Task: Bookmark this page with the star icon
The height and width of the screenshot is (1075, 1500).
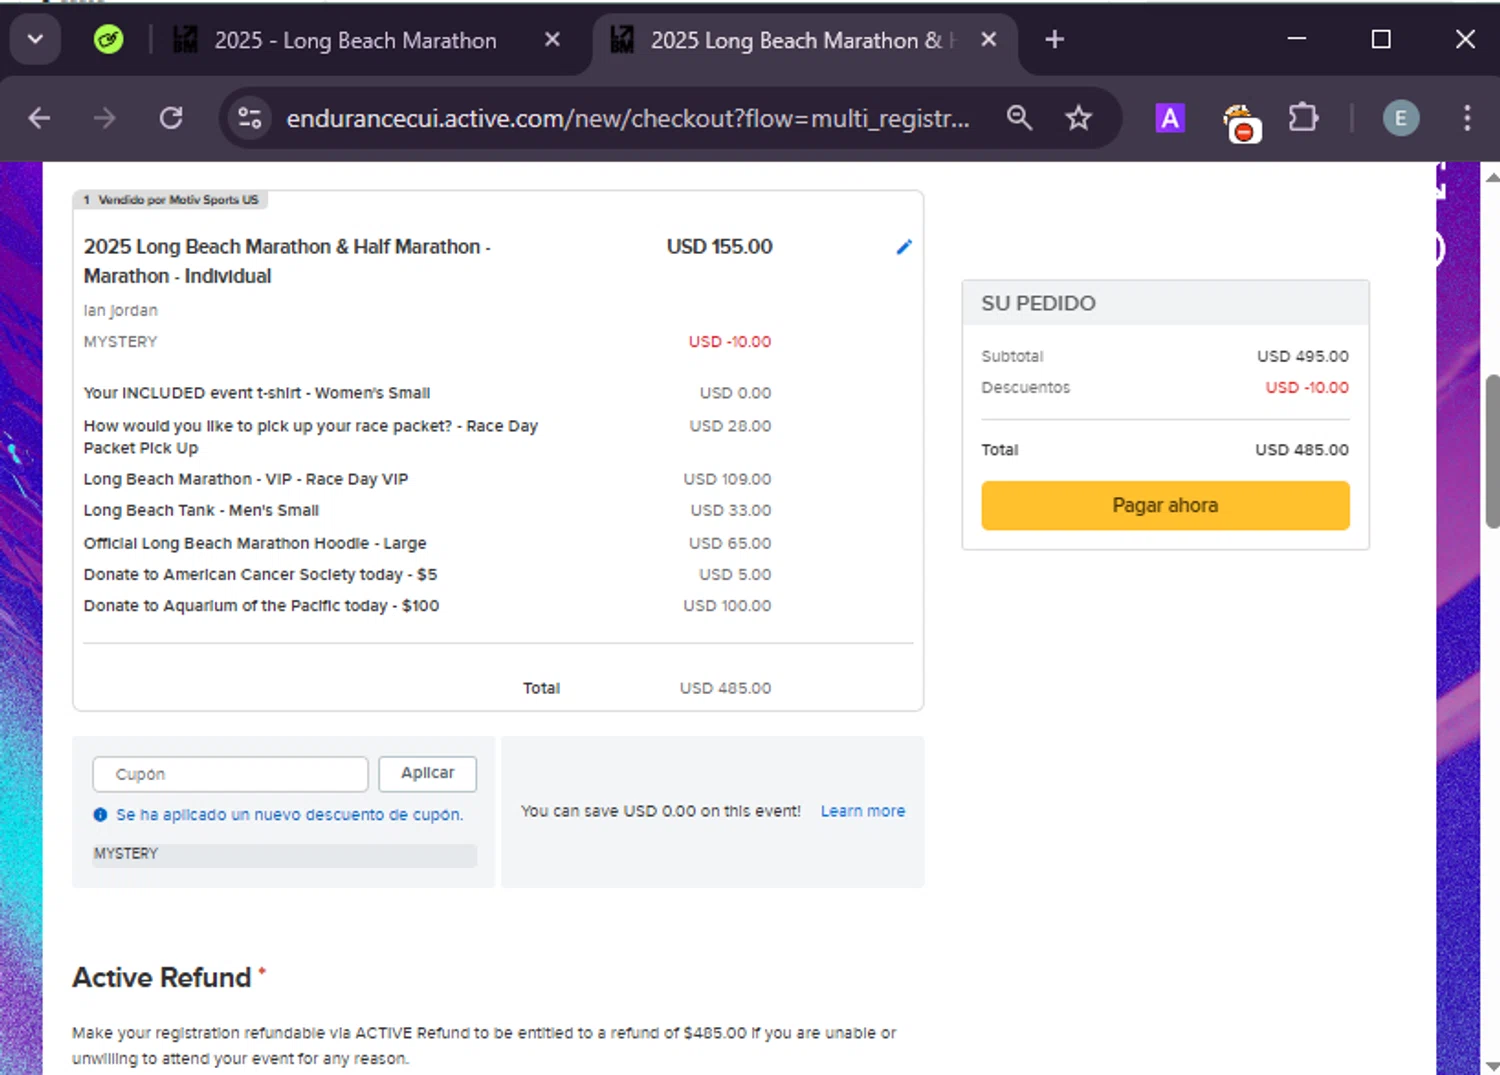Action: tap(1078, 118)
